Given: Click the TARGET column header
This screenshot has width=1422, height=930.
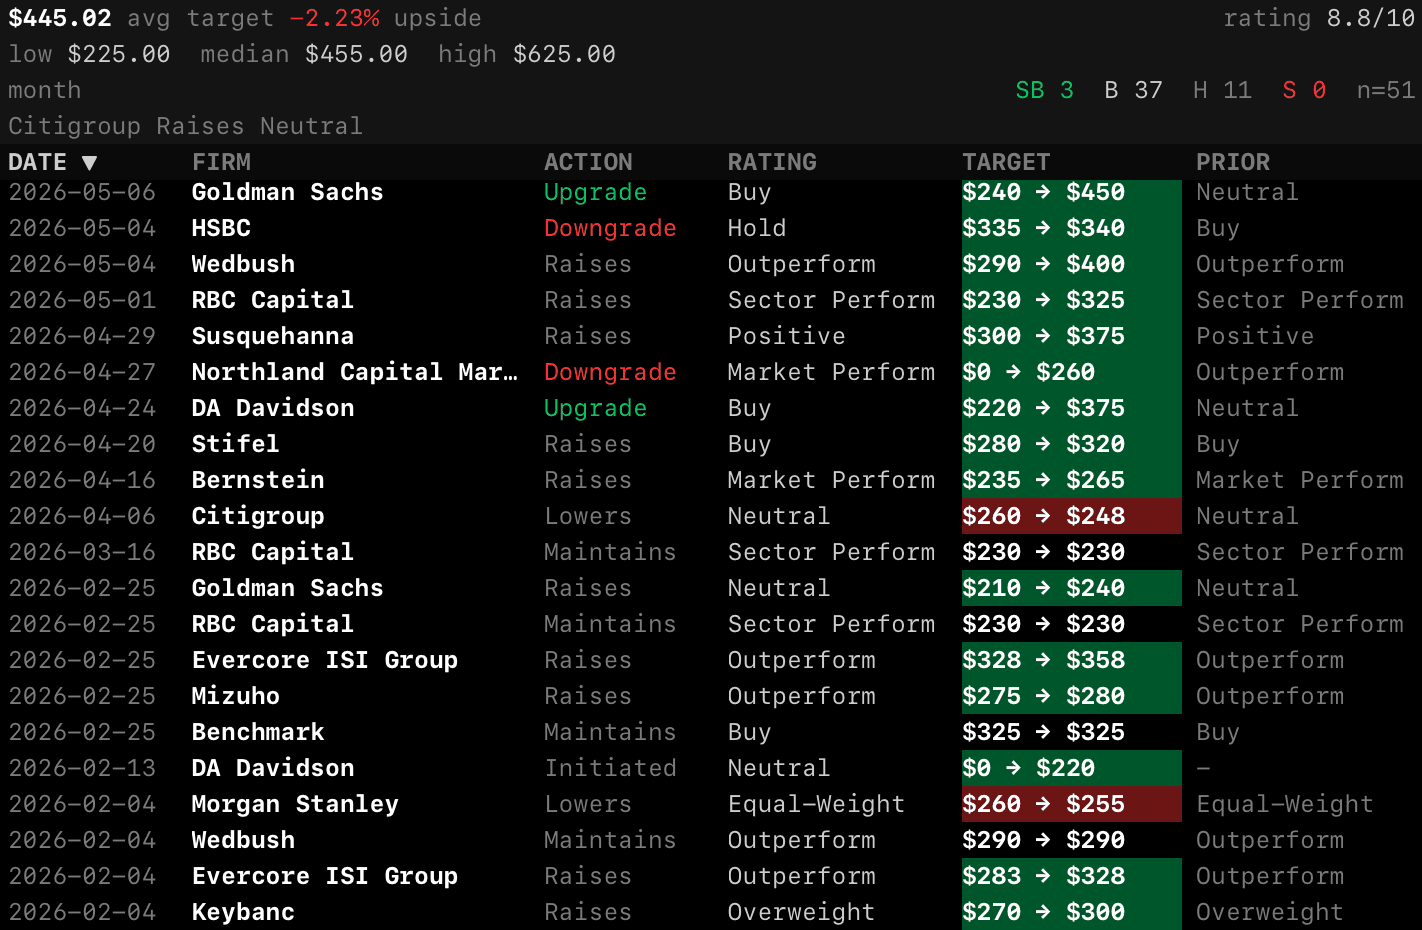Looking at the screenshot, I should pos(1006,162).
